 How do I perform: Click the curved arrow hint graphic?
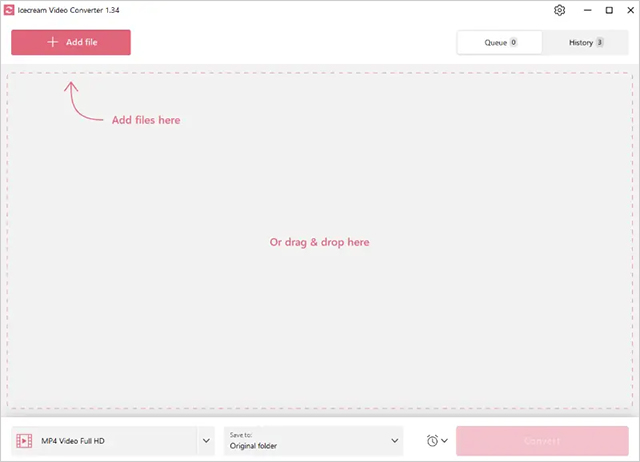click(x=82, y=103)
